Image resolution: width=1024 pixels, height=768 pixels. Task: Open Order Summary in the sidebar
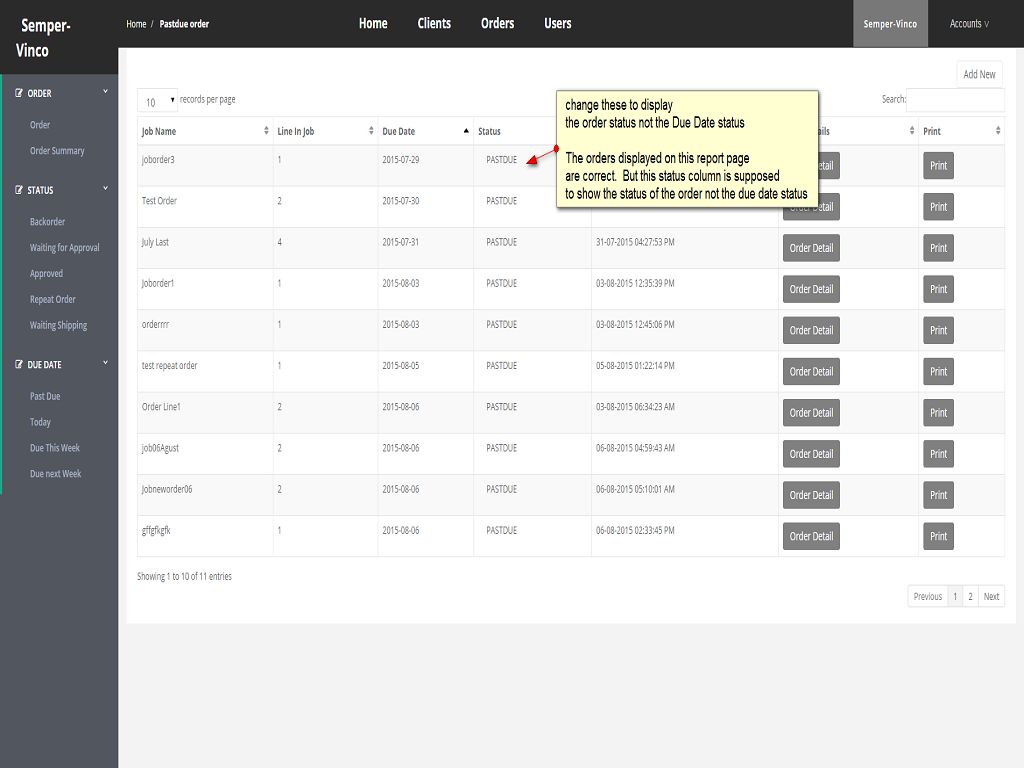(x=57, y=151)
